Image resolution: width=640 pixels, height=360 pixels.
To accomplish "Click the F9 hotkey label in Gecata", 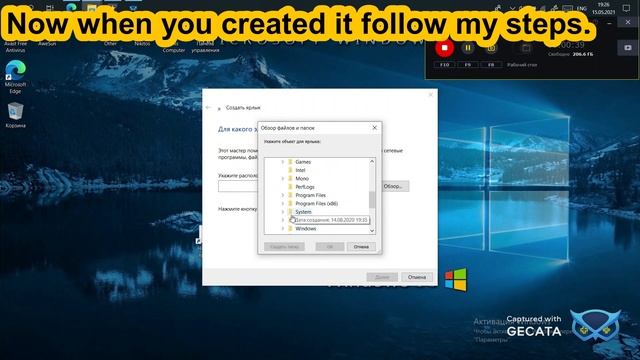I will coord(468,64).
